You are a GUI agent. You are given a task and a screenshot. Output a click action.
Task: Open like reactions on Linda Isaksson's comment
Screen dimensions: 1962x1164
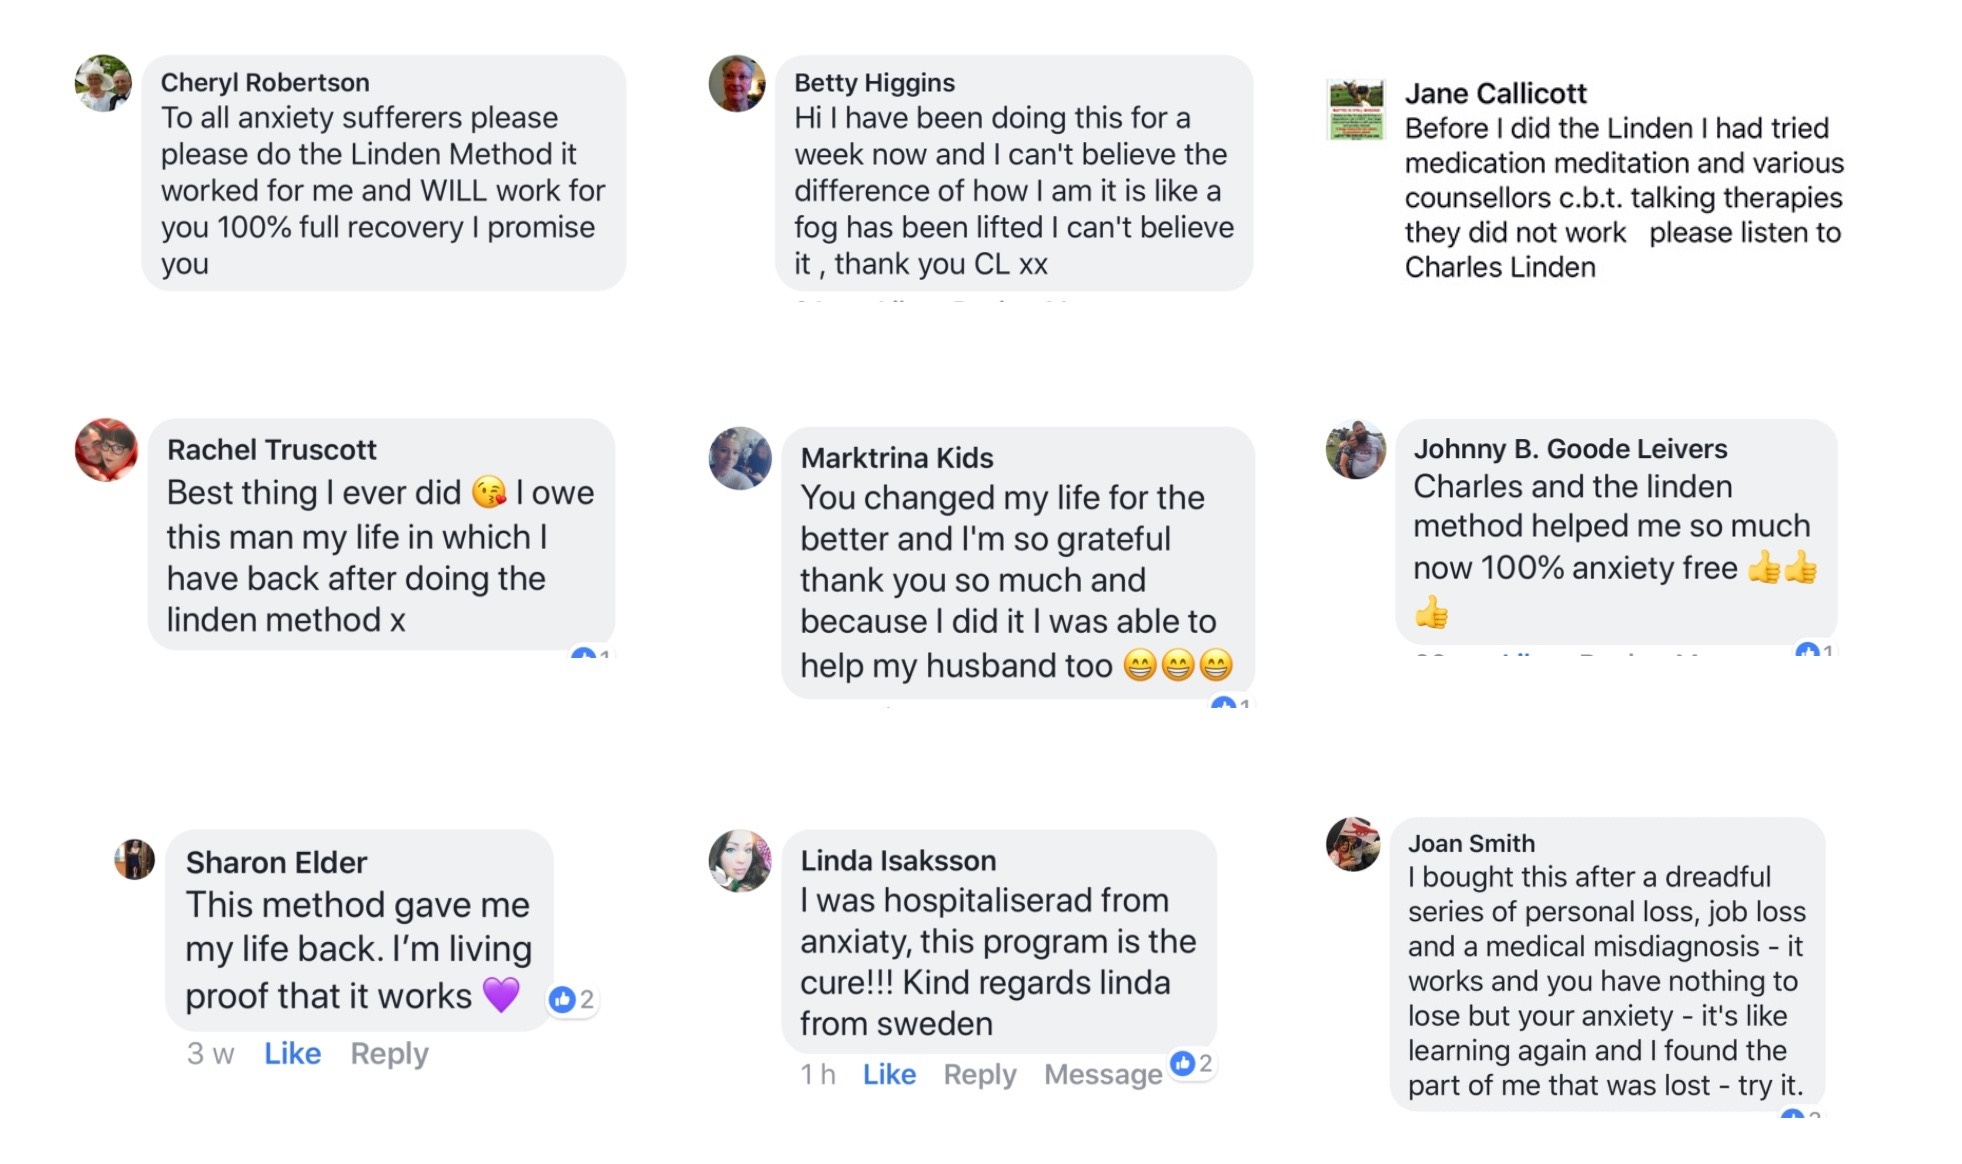pos(1192,1063)
